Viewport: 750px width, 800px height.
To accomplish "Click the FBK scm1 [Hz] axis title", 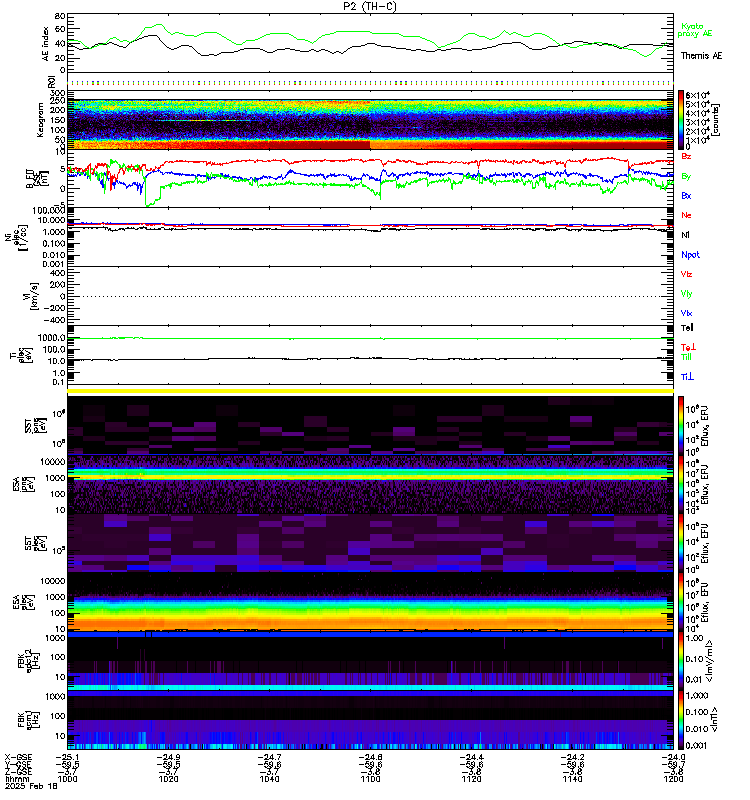I will click(29, 719).
